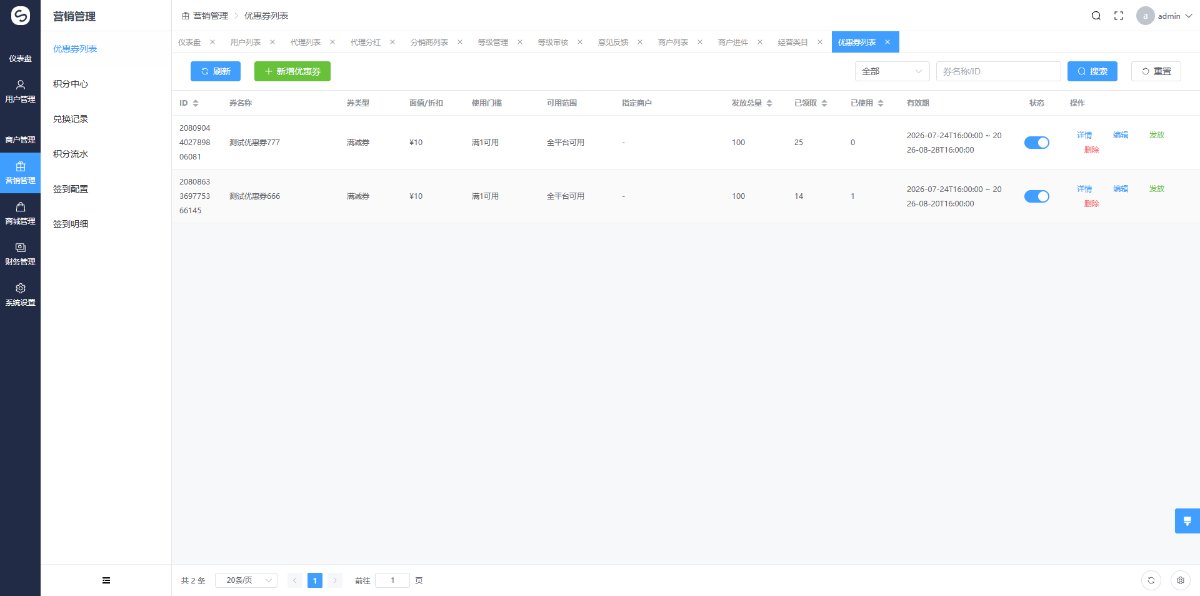This screenshot has height=596, width=1200.
Task: Click 发放 for 测试优惠券777
Action: [x=1156, y=134]
